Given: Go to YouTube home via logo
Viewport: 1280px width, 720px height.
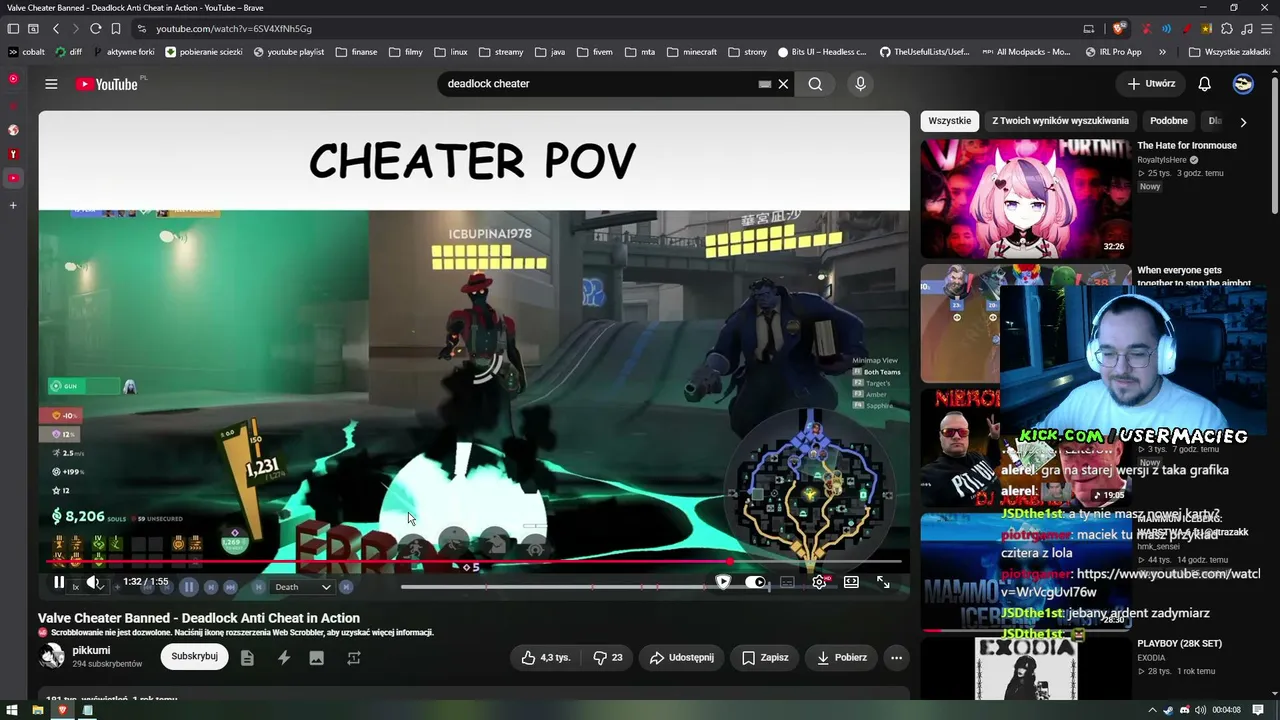Looking at the screenshot, I should click(x=107, y=84).
